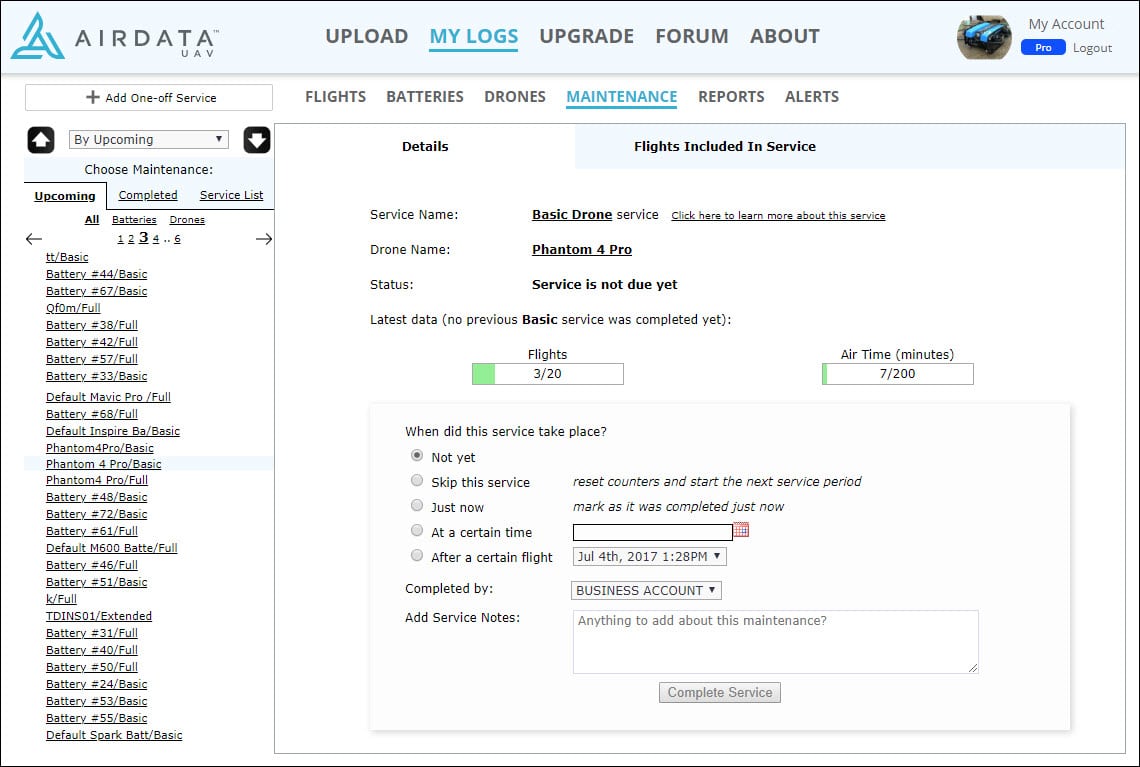The height and width of the screenshot is (767, 1140).
Task: Open the 'By Upcoming' sort dropdown
Action: (x=148, y=140)
